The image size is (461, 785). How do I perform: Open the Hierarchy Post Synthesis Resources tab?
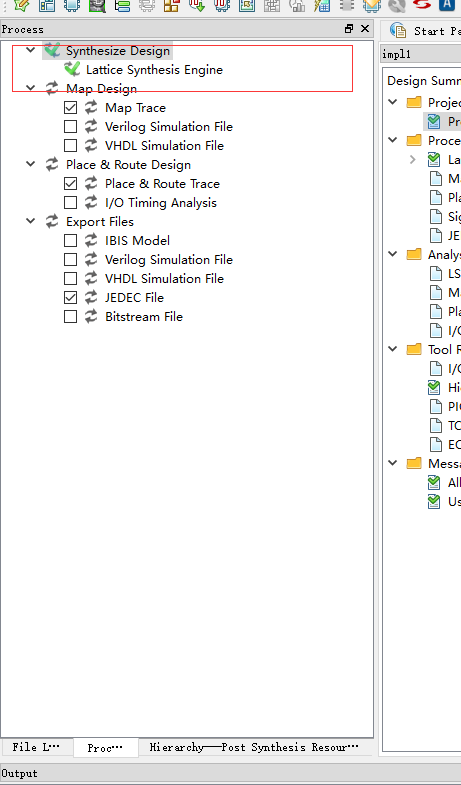coord(254,747)
